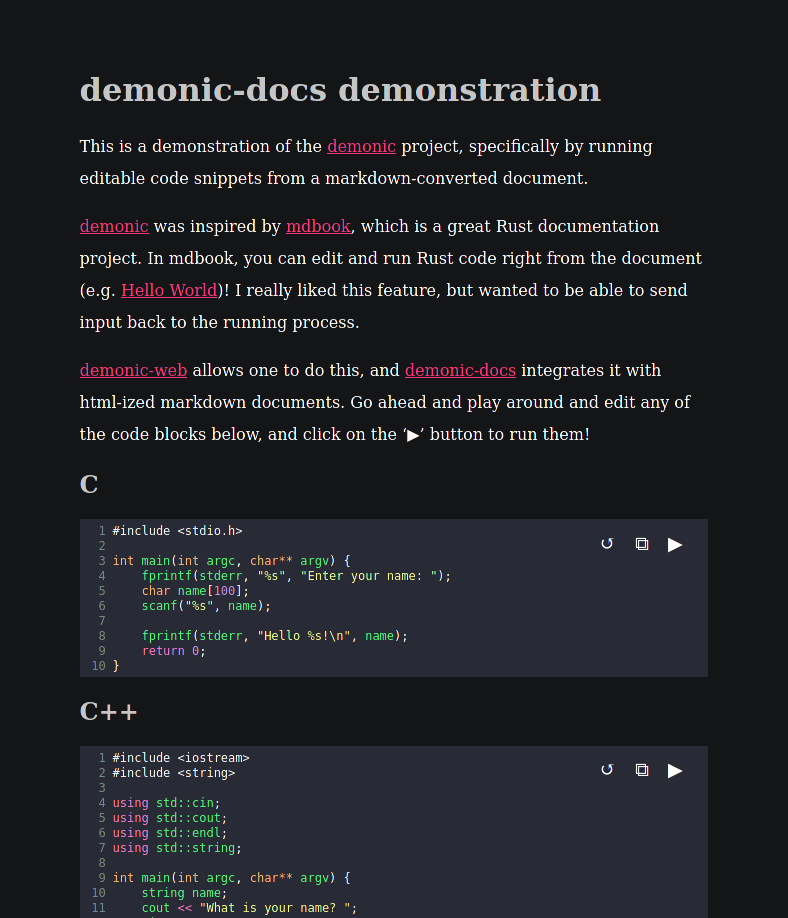The width and height of the screenshot is (788, 918).
Task: Click the C block 'int main' line
Action: point(231,561)
